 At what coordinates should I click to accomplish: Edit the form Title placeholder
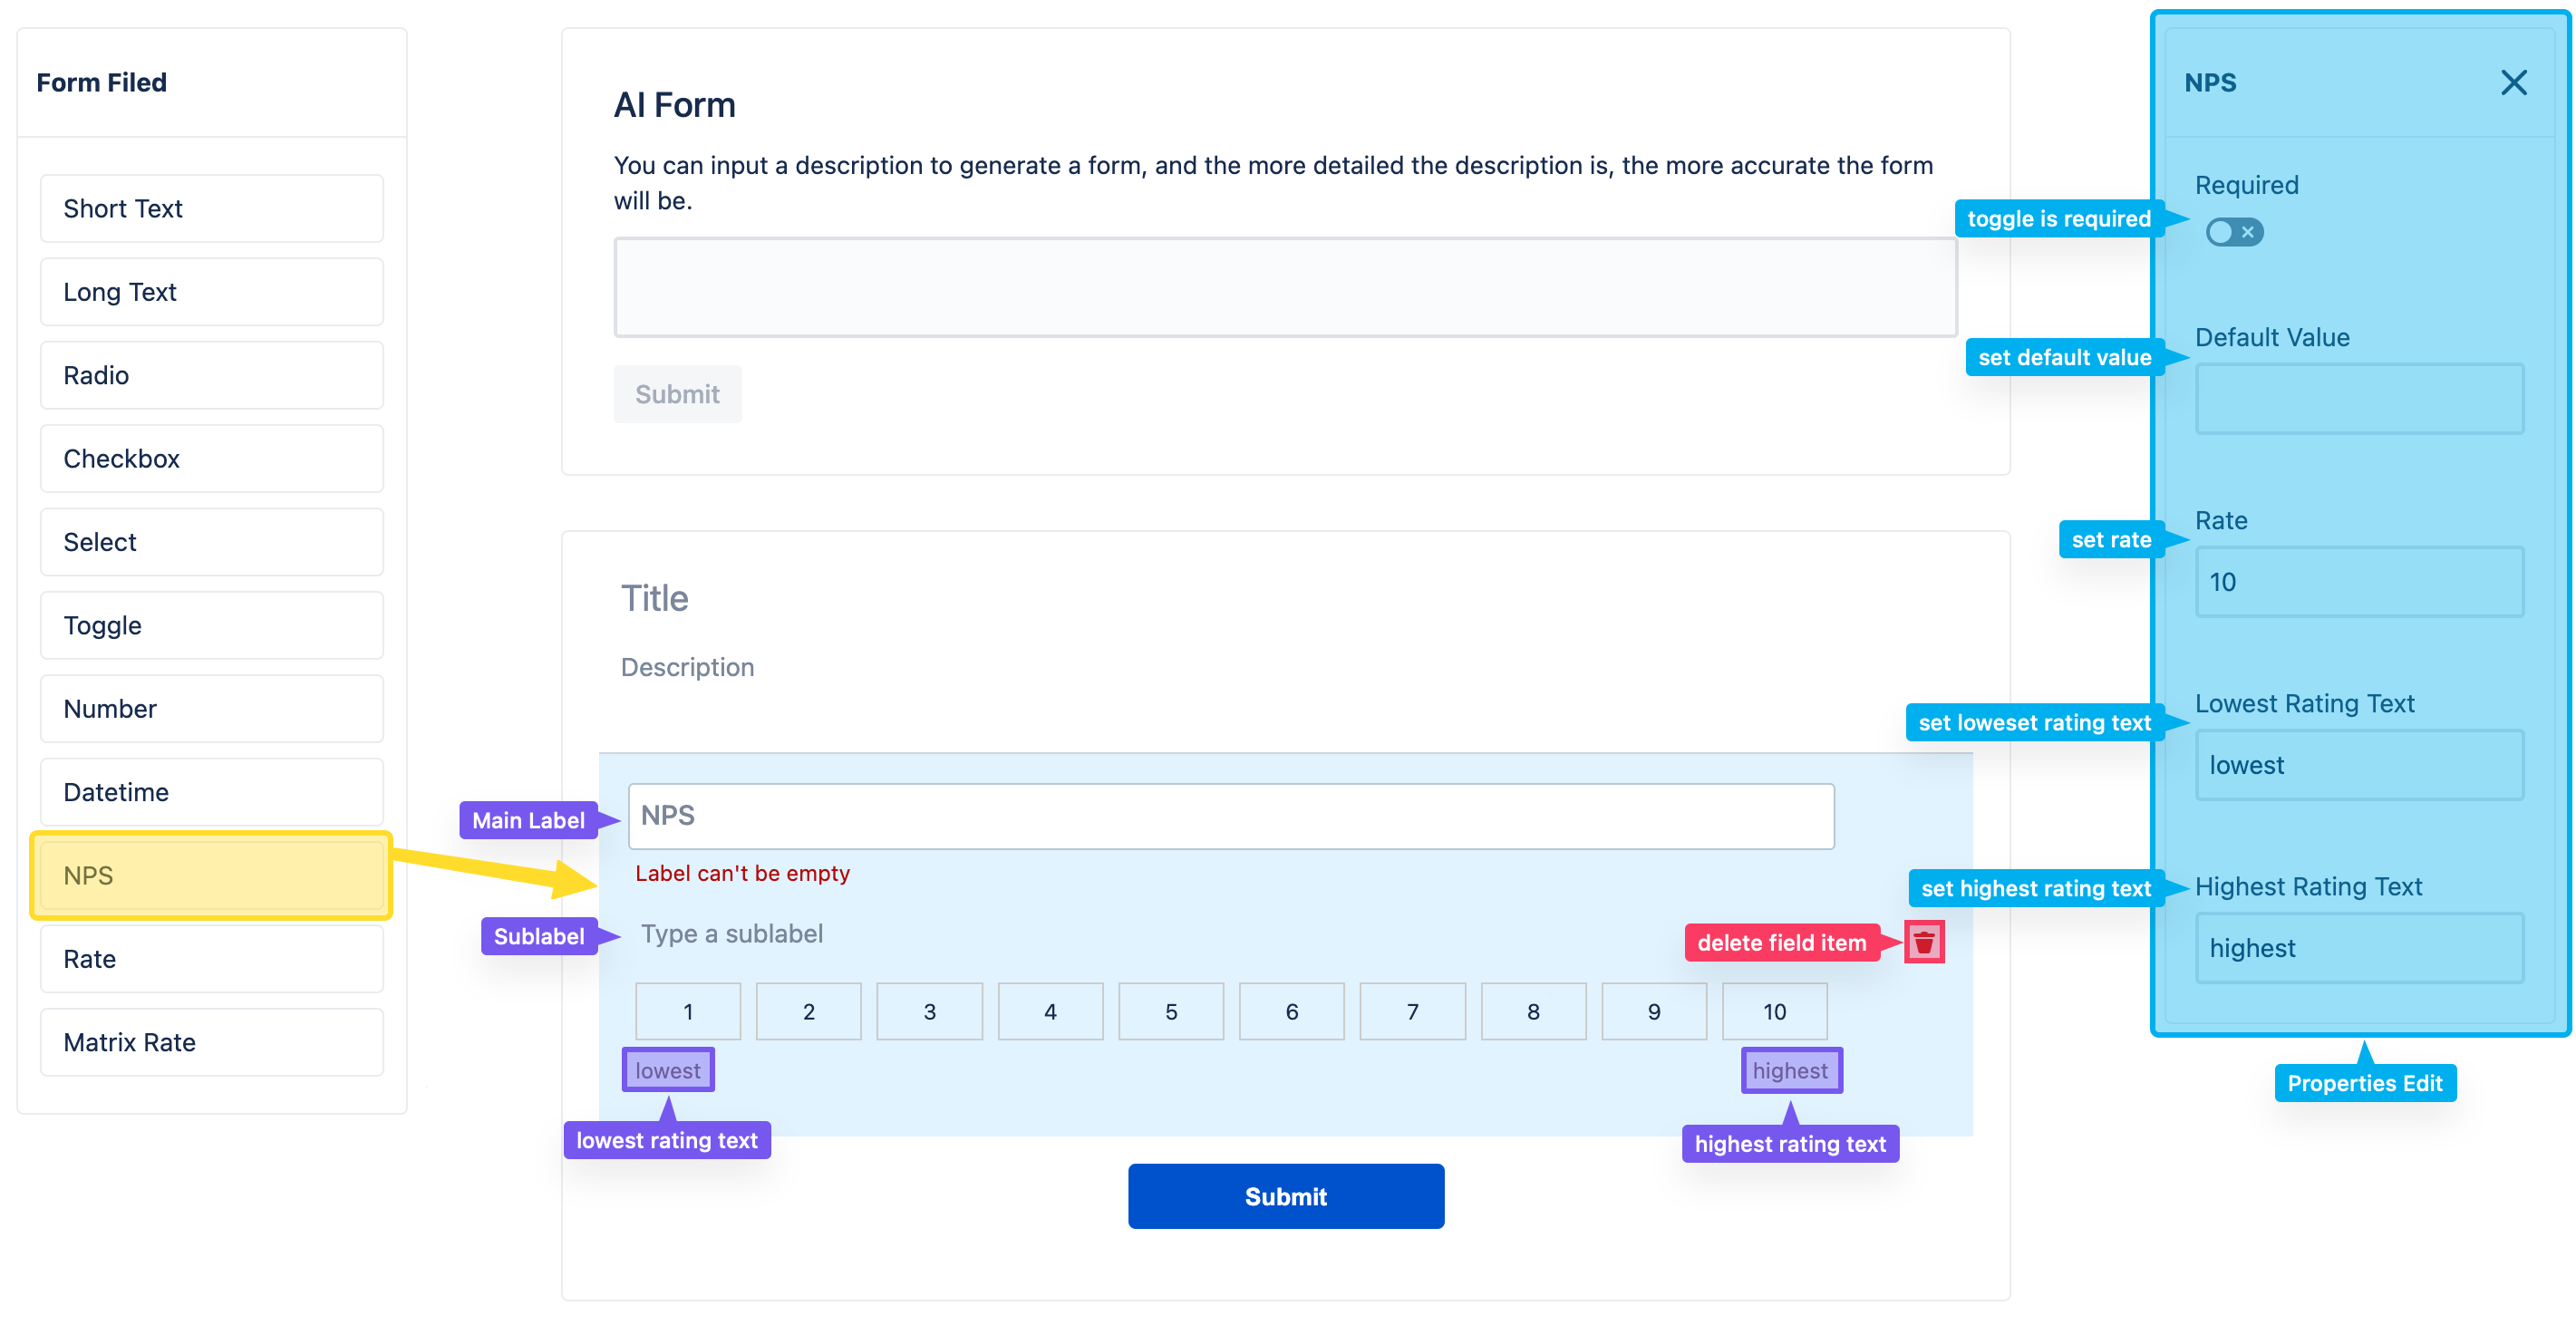click(x=654, y=598)
